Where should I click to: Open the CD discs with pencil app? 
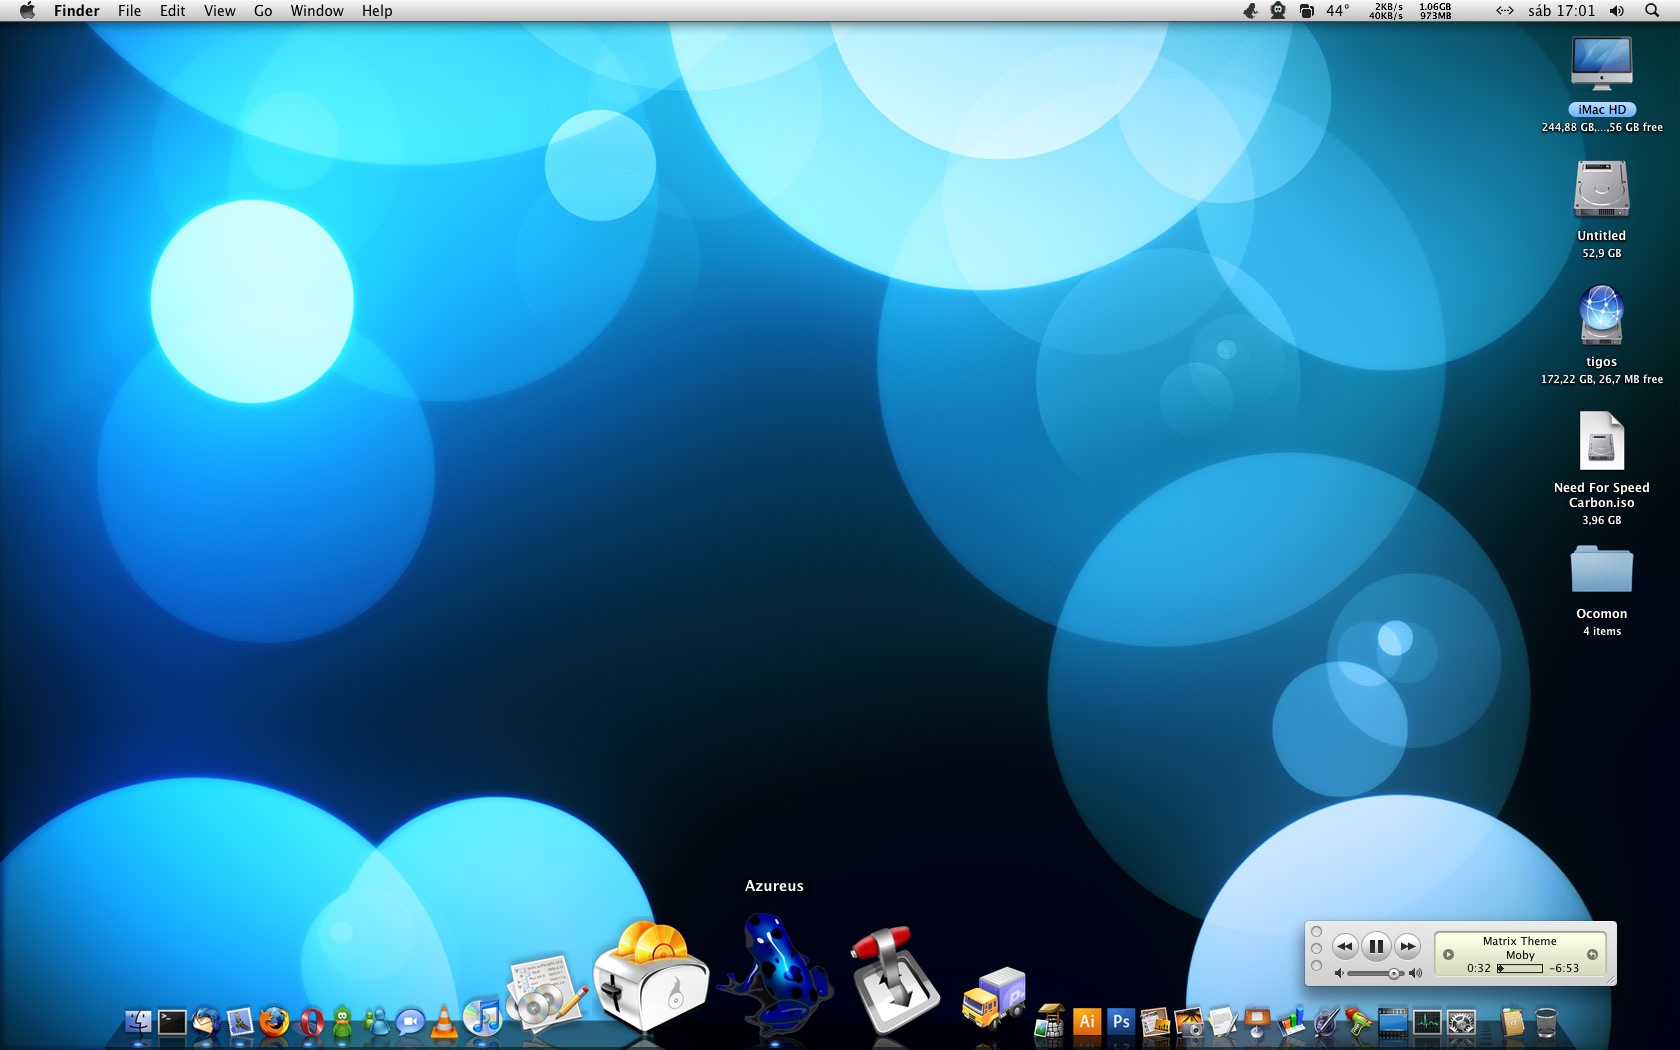click(546, 994)
